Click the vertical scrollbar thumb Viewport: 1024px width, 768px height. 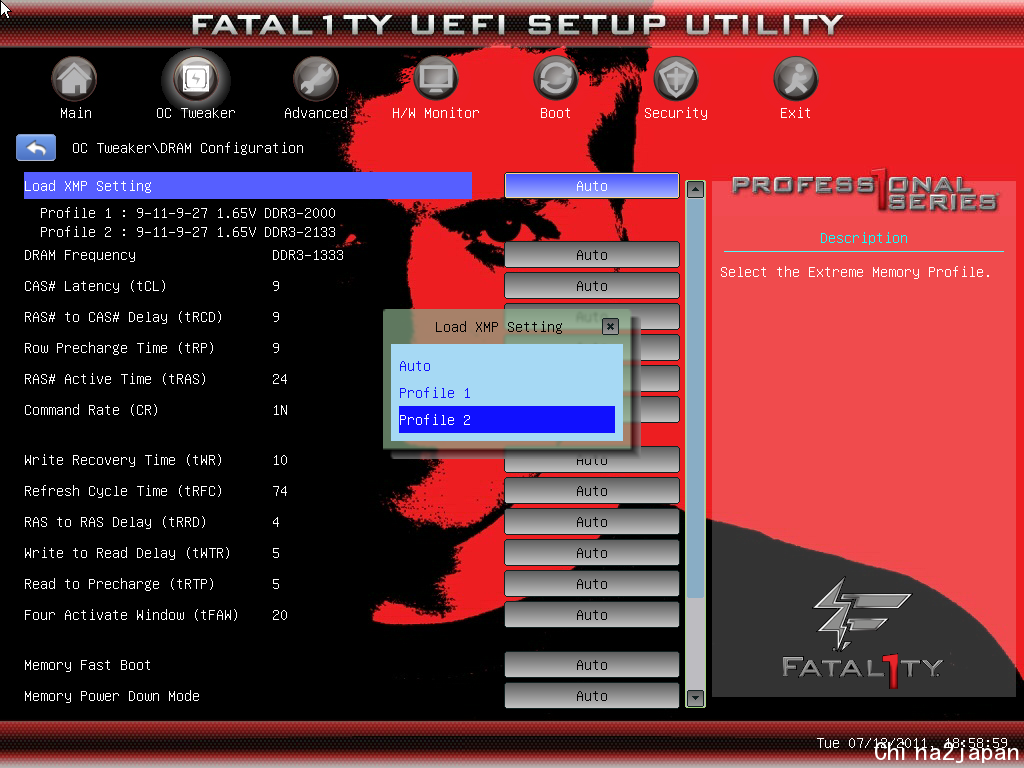[x=696, y=398]
